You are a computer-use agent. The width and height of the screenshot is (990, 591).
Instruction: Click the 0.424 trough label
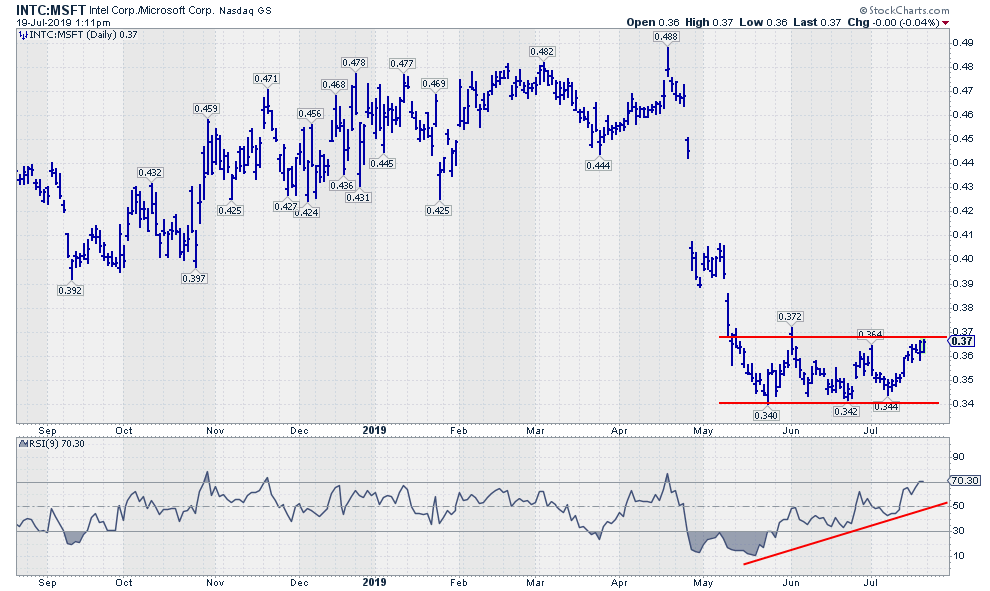(x=307, y=212)
